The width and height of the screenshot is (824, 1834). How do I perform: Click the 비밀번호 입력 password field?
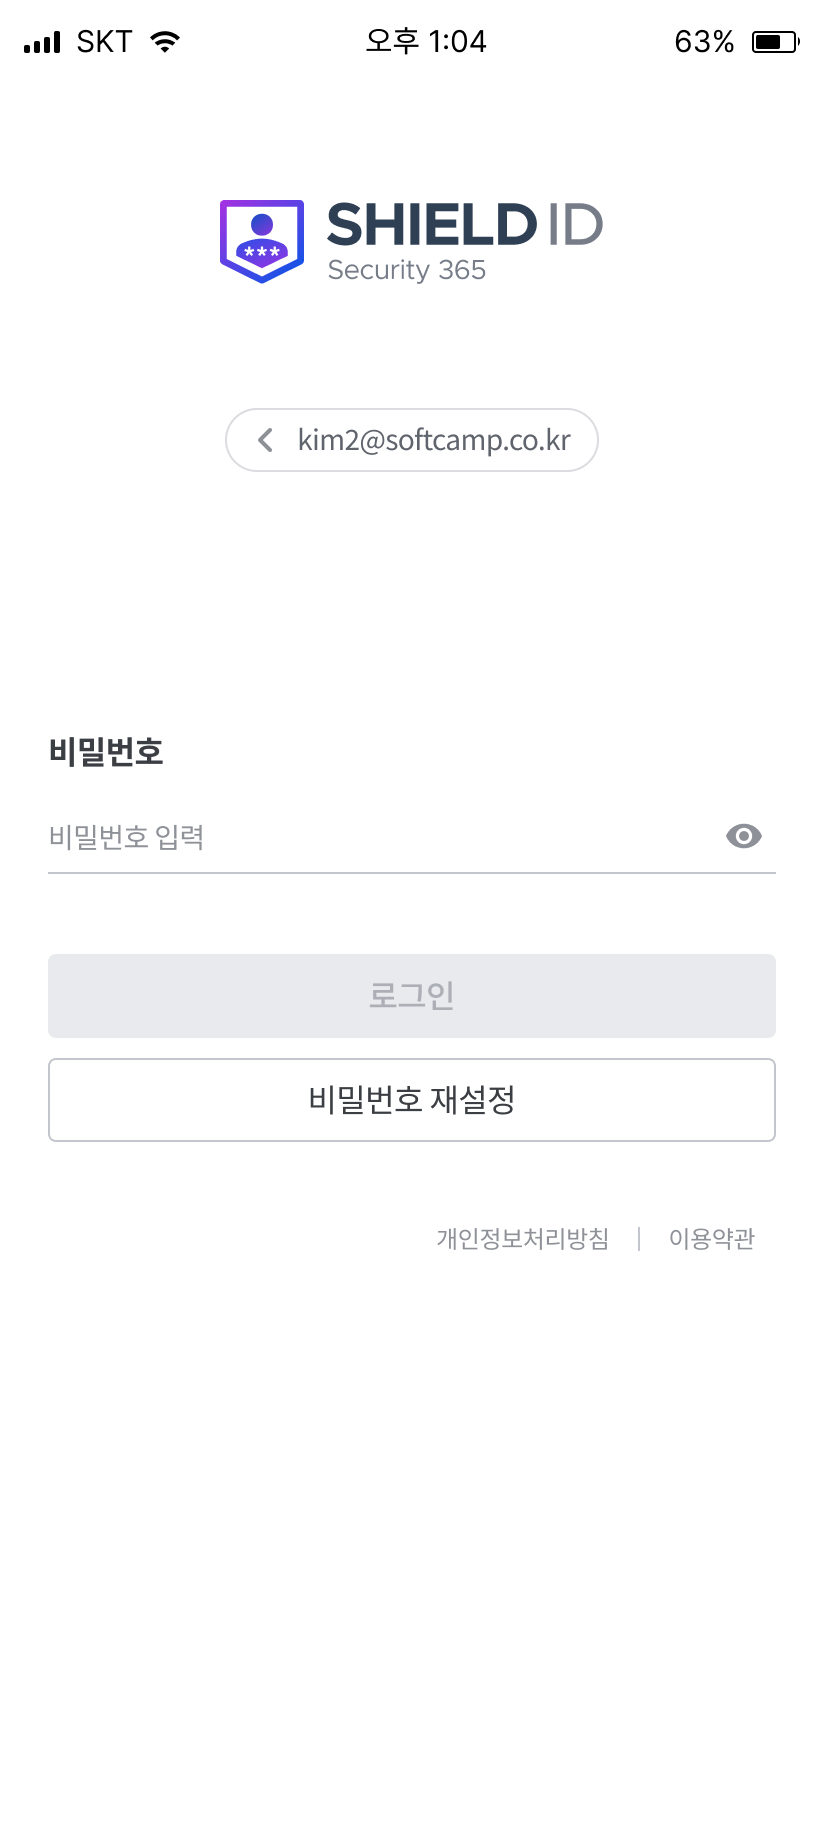point(380,837)
